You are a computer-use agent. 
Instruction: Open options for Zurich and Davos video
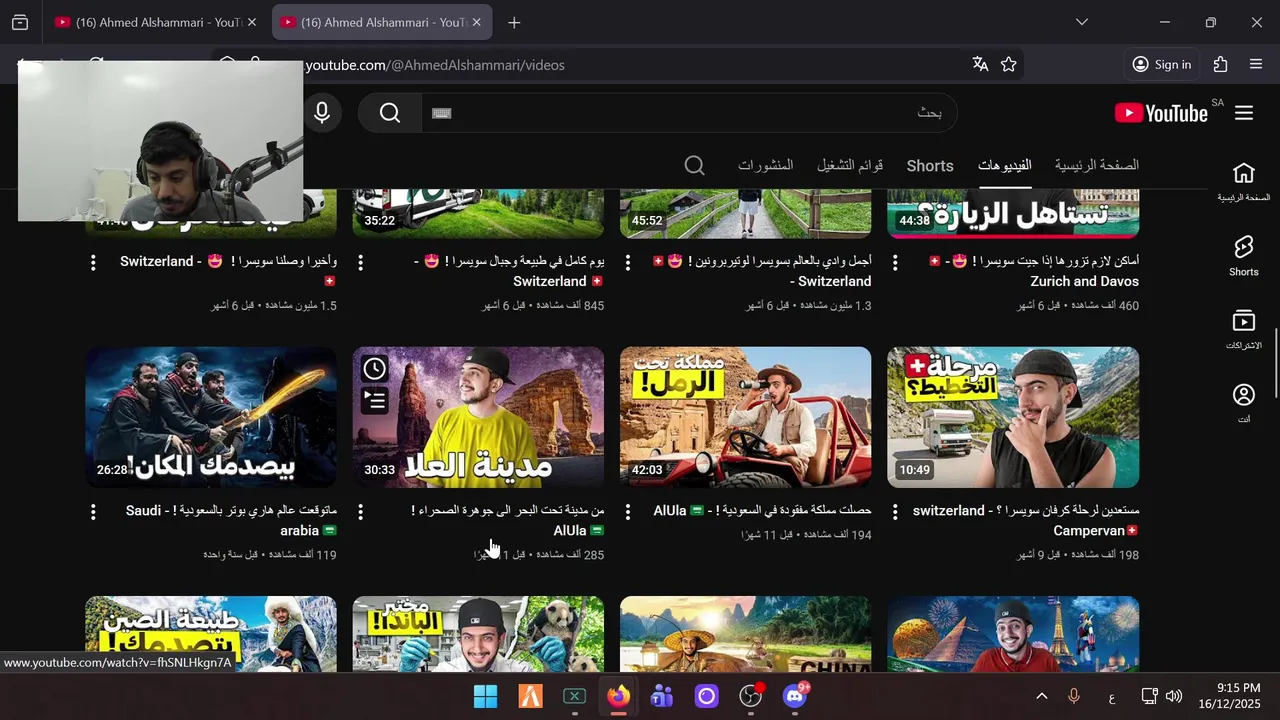pyautogui.click(x=895, y=262)
